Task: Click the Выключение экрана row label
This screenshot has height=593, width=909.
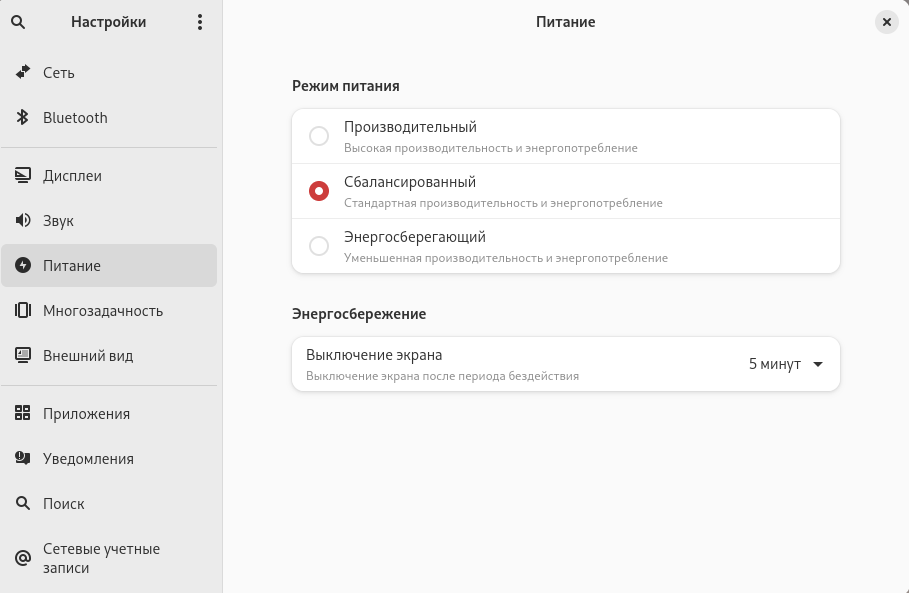Action: [374, 355]
